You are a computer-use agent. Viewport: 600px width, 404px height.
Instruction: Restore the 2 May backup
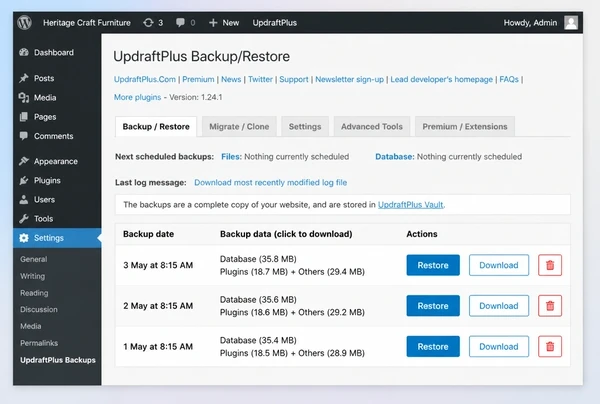433,306
